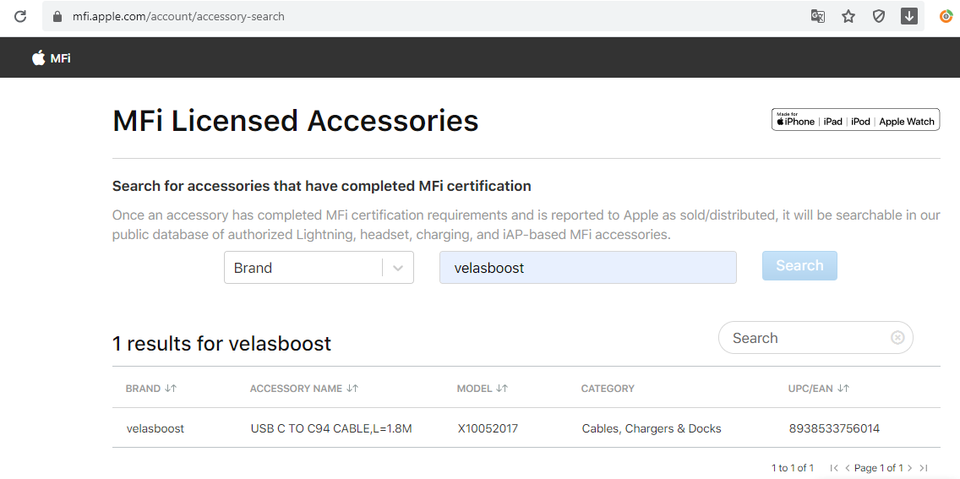Click the Apple logo in header

pyautogui.click(x=39, y=58)
